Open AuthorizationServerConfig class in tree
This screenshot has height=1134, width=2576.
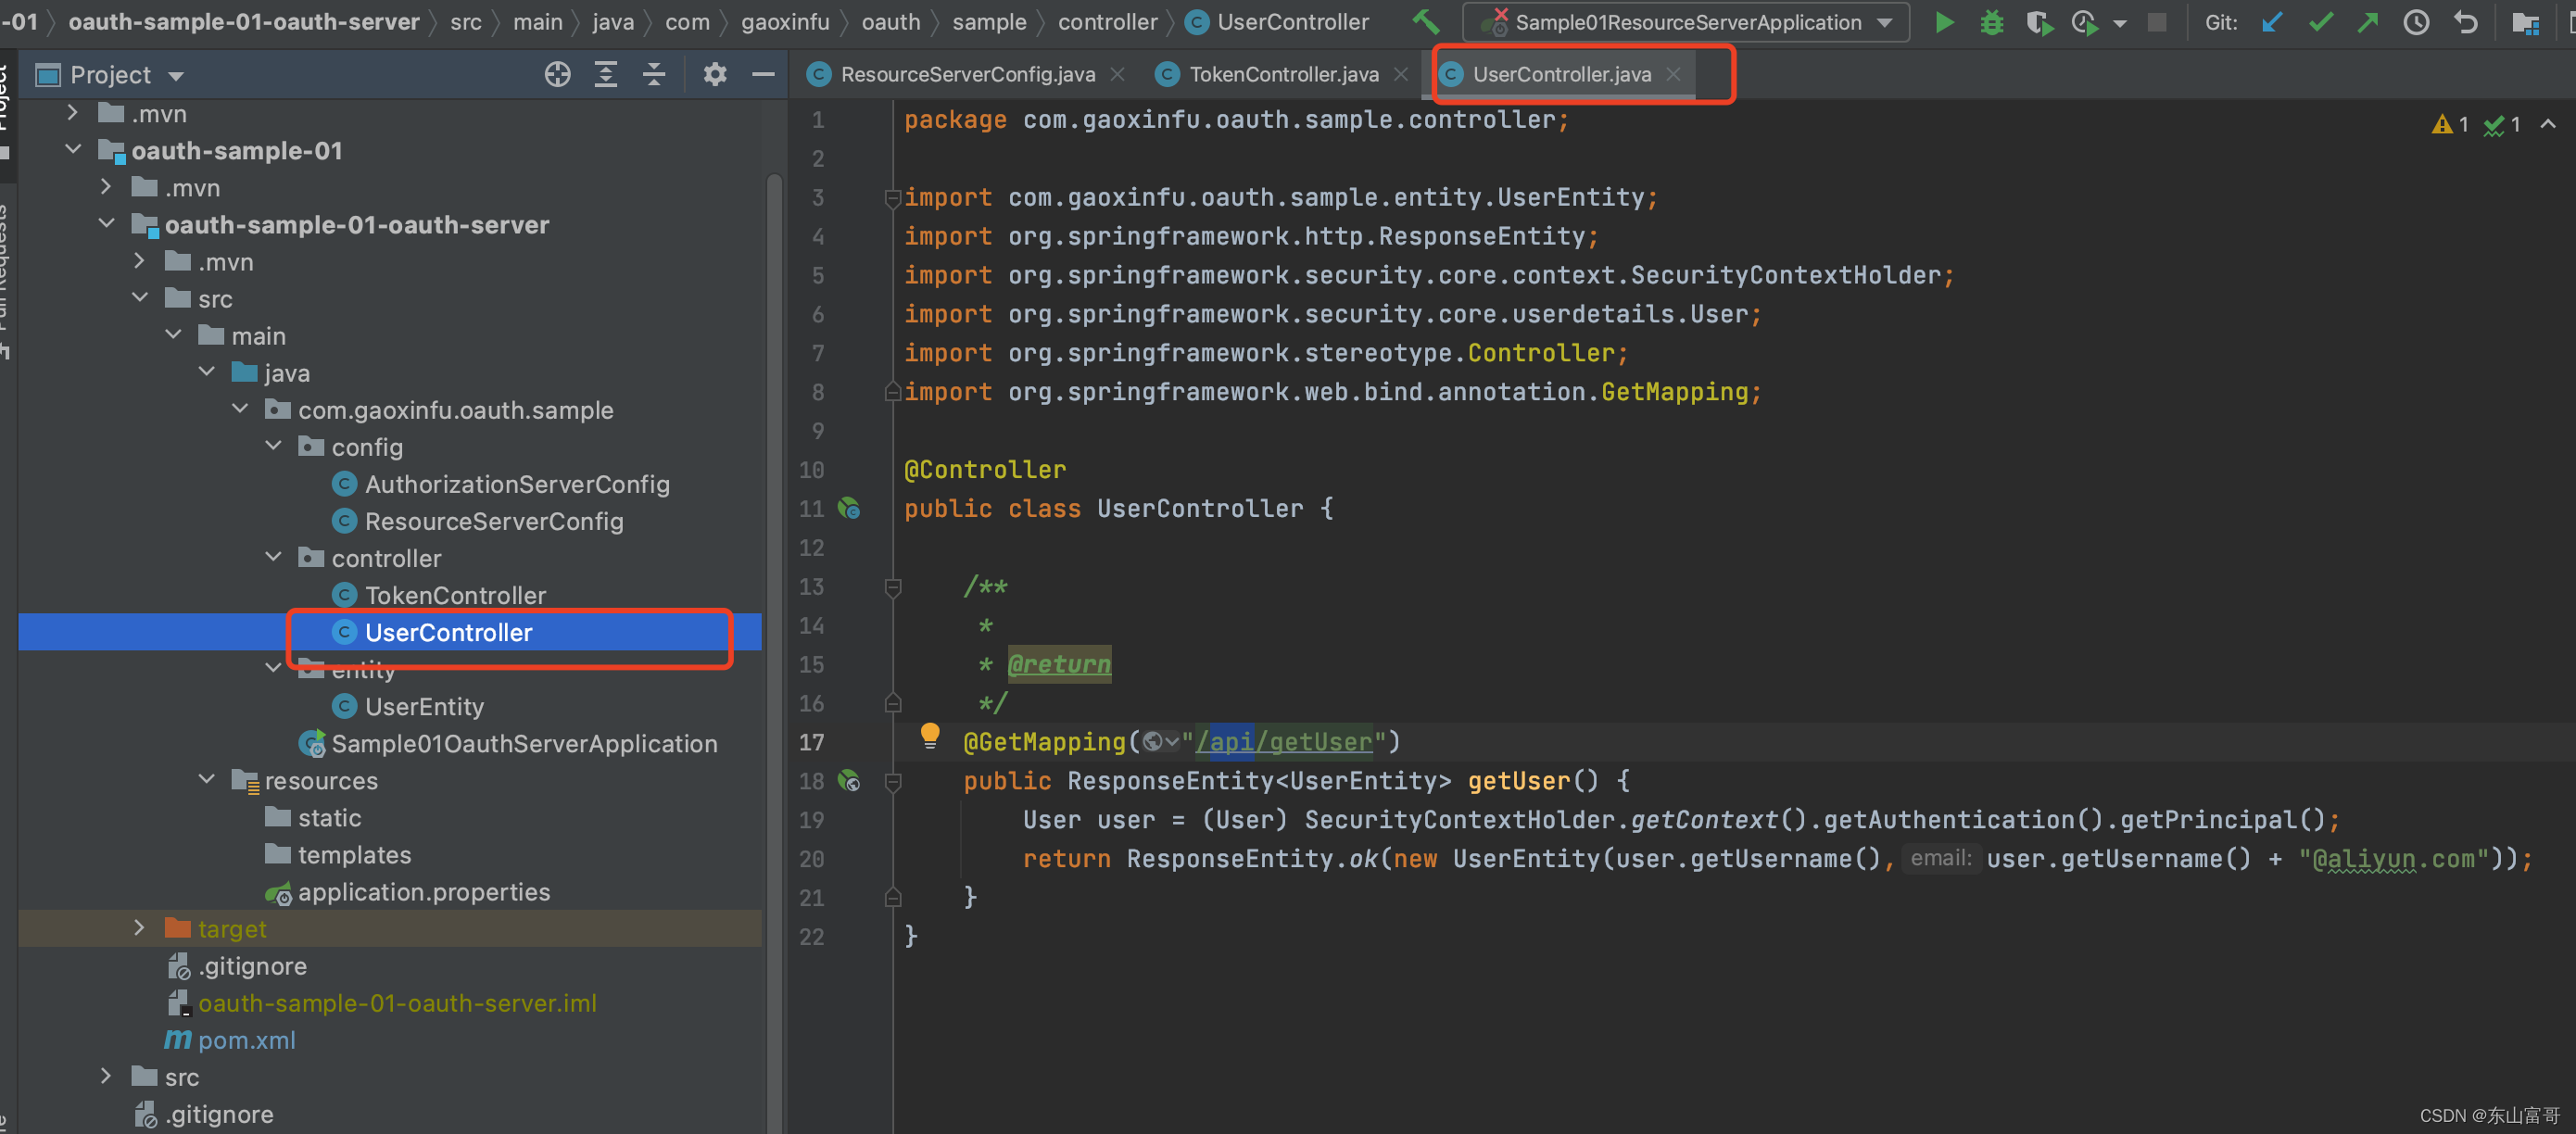517,484
